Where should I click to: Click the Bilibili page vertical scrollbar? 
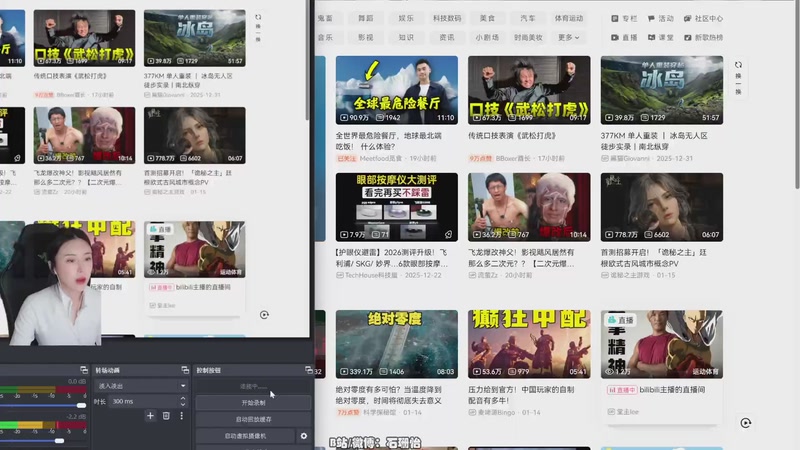(797, 97)
